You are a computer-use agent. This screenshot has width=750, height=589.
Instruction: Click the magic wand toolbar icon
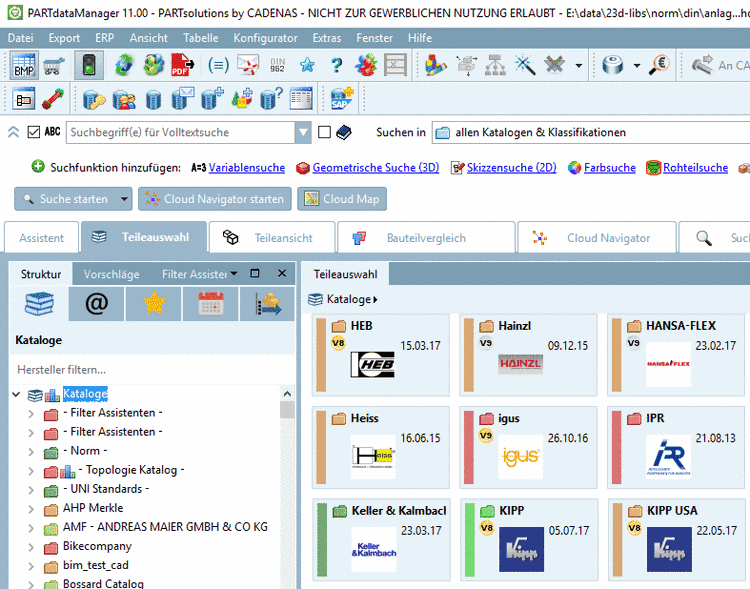[x=525, y=65]
